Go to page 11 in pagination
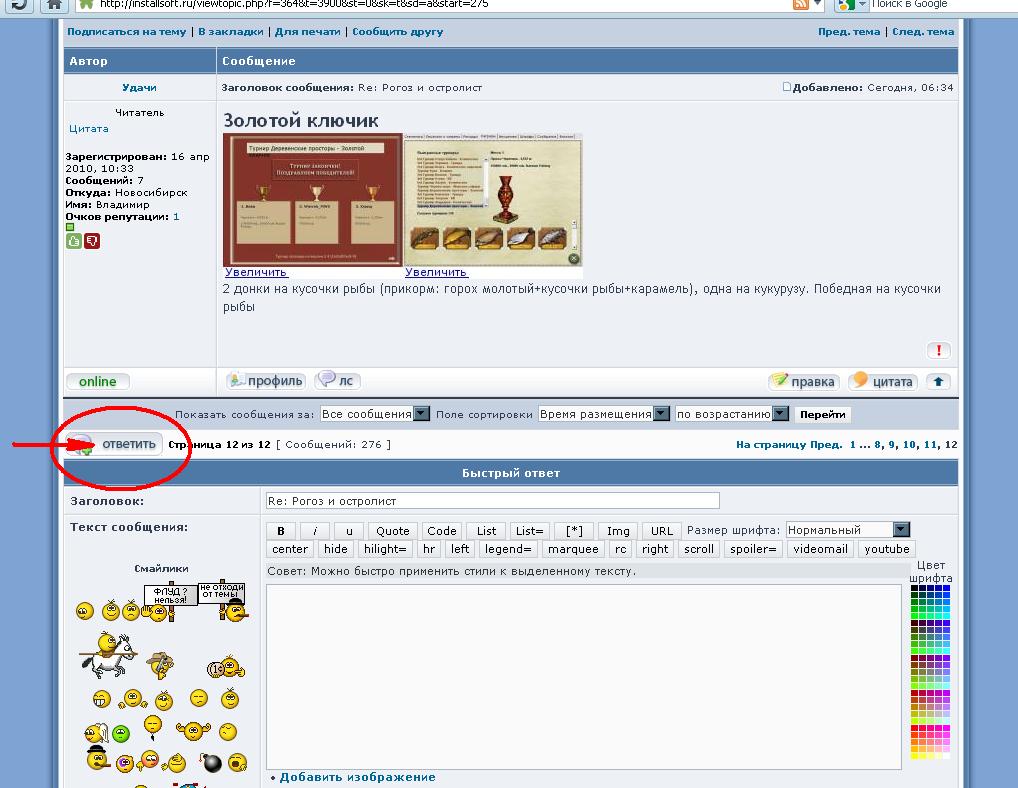The width and height of the screenshot is (1018, 788). 930,445
